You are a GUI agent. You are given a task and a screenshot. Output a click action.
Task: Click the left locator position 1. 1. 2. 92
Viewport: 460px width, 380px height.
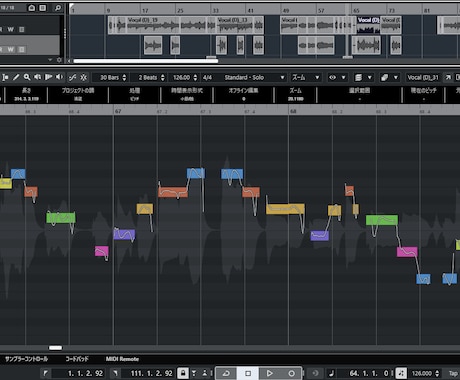(85, 373)
